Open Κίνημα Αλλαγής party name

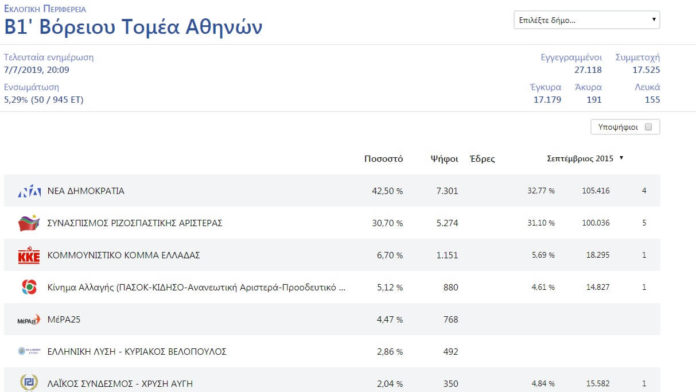coord(196,288)
